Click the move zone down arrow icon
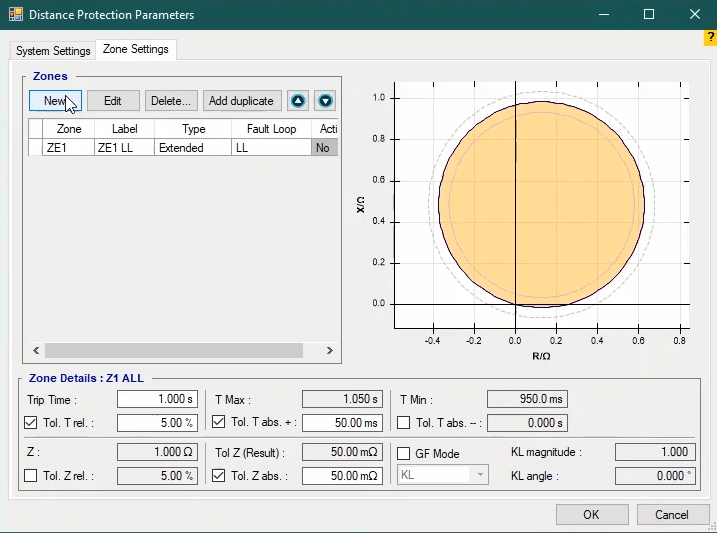717x533 pixels. [x=325, y=101]
